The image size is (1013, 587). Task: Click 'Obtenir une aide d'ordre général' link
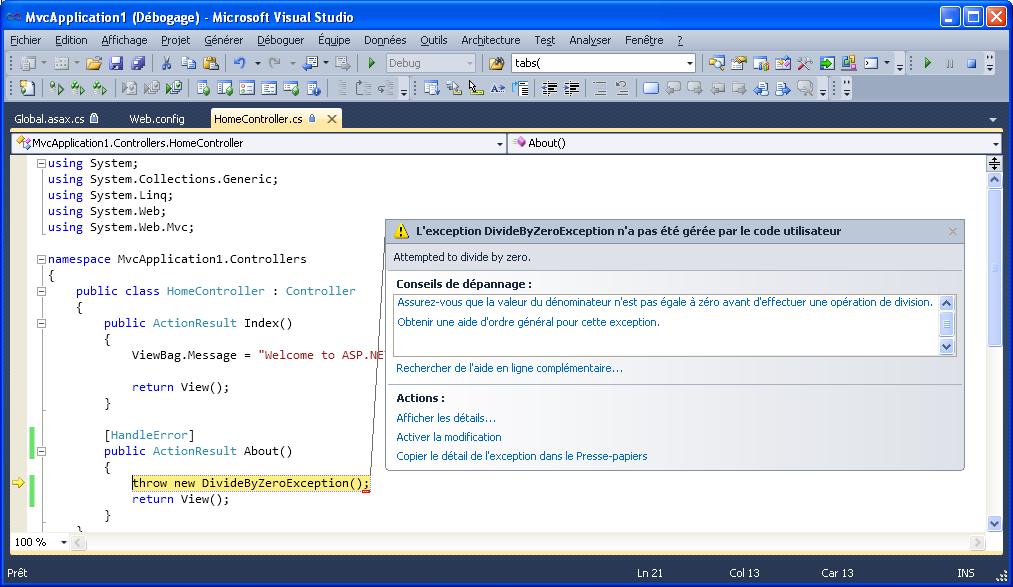click(528, 322)
